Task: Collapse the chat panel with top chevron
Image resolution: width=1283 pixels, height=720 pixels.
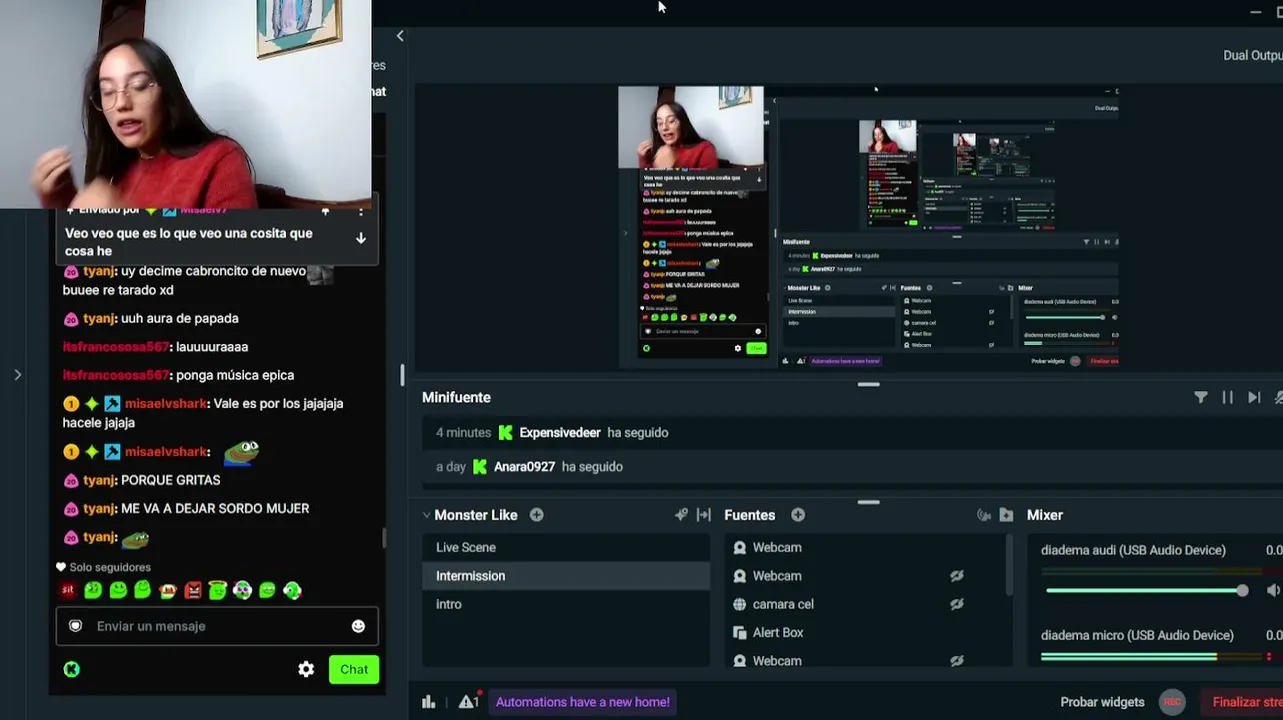Action: click(x=400, y=36)
